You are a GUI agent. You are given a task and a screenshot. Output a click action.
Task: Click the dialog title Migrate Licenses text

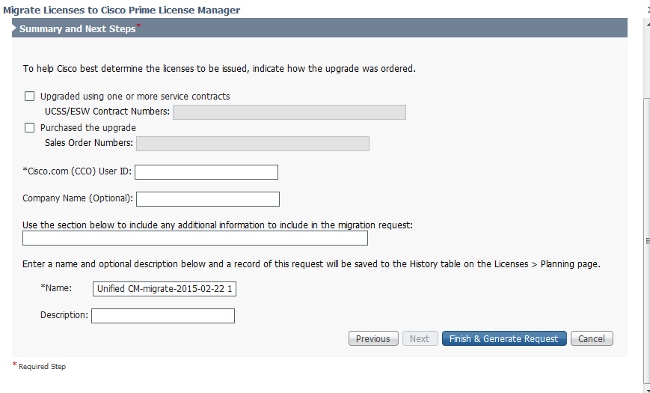tap(121, 10)
